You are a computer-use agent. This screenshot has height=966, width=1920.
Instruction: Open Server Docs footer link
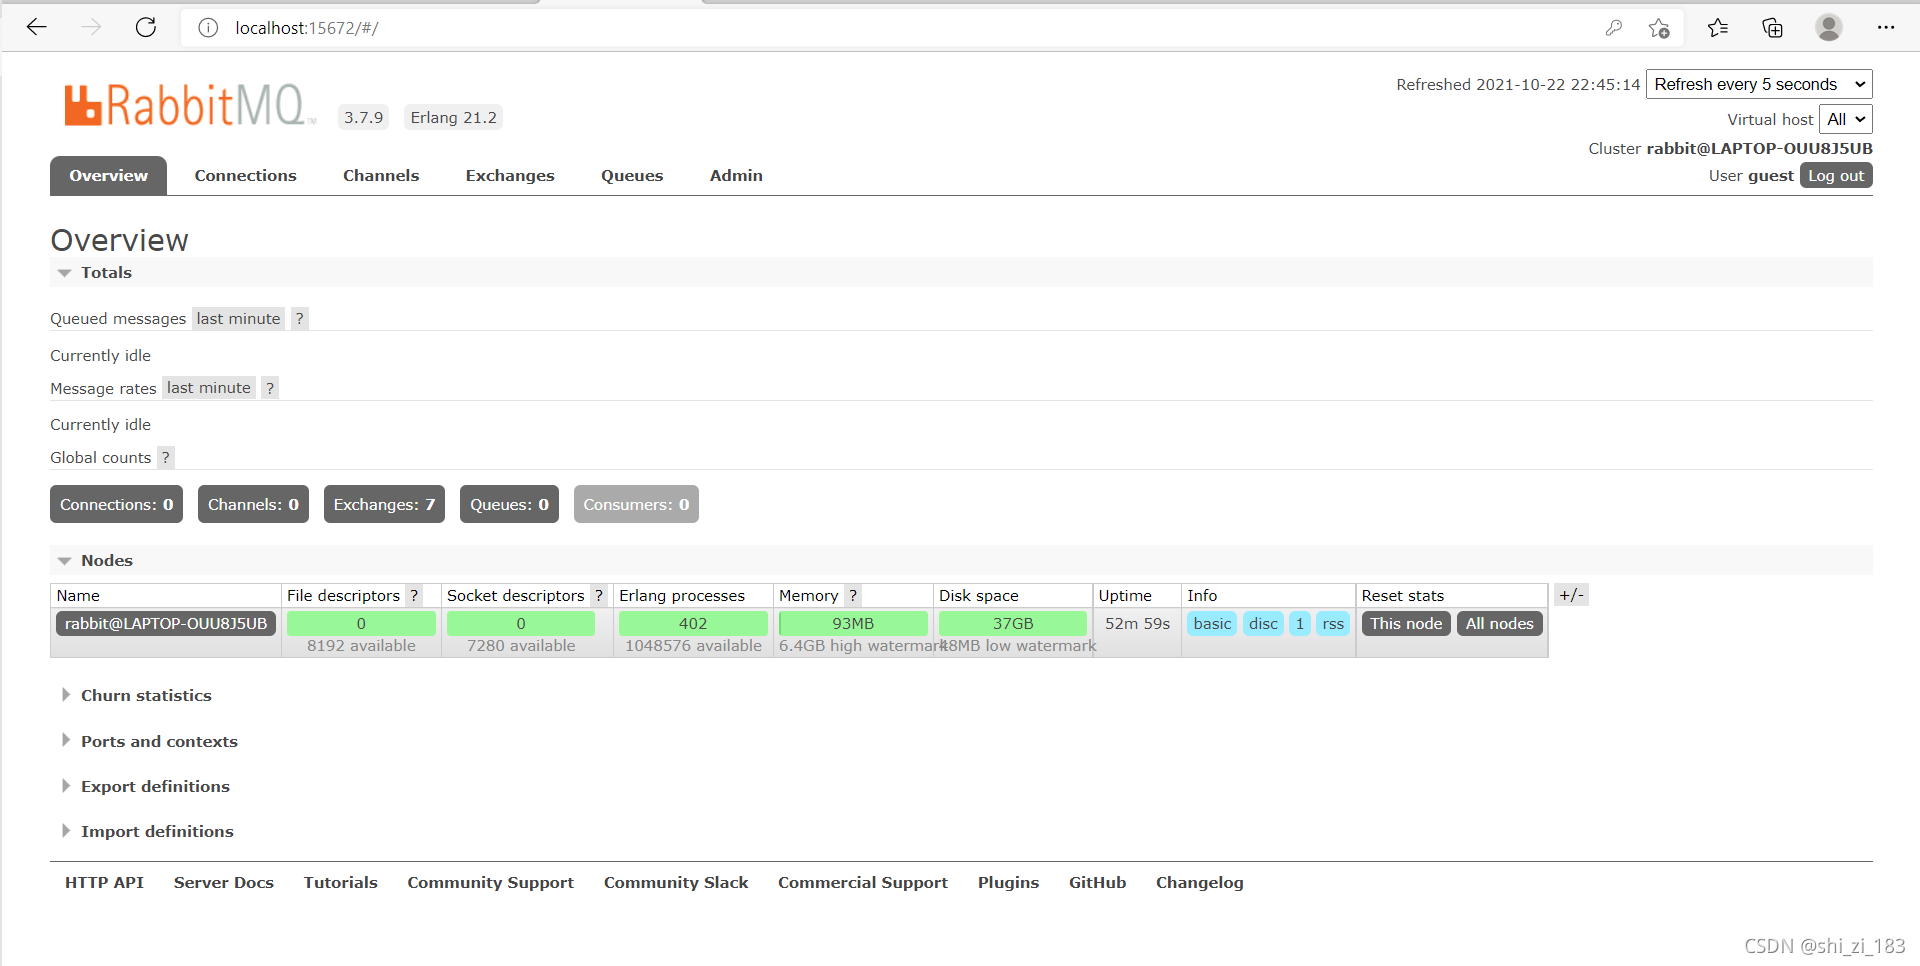[224, 882]
